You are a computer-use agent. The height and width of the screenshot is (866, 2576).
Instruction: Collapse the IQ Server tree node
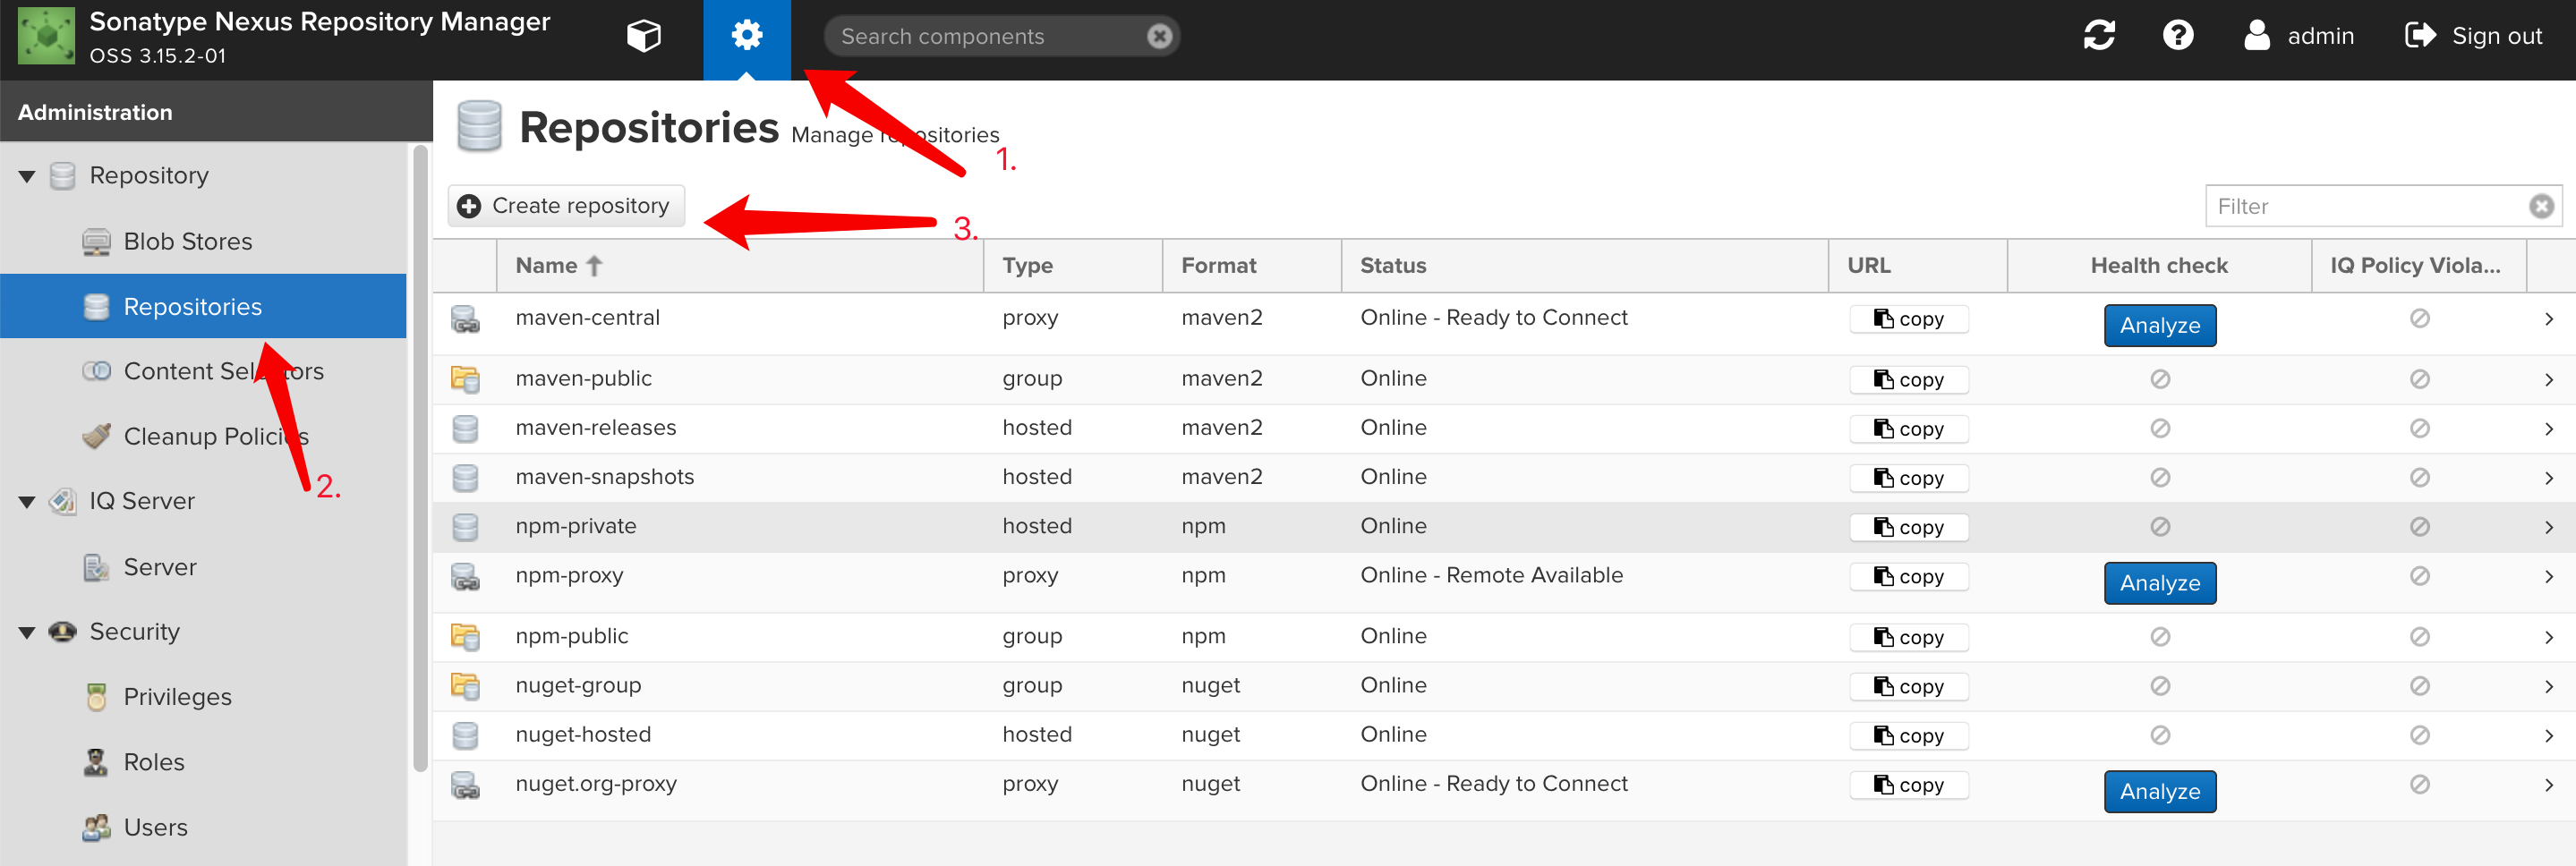coord(27,502)
